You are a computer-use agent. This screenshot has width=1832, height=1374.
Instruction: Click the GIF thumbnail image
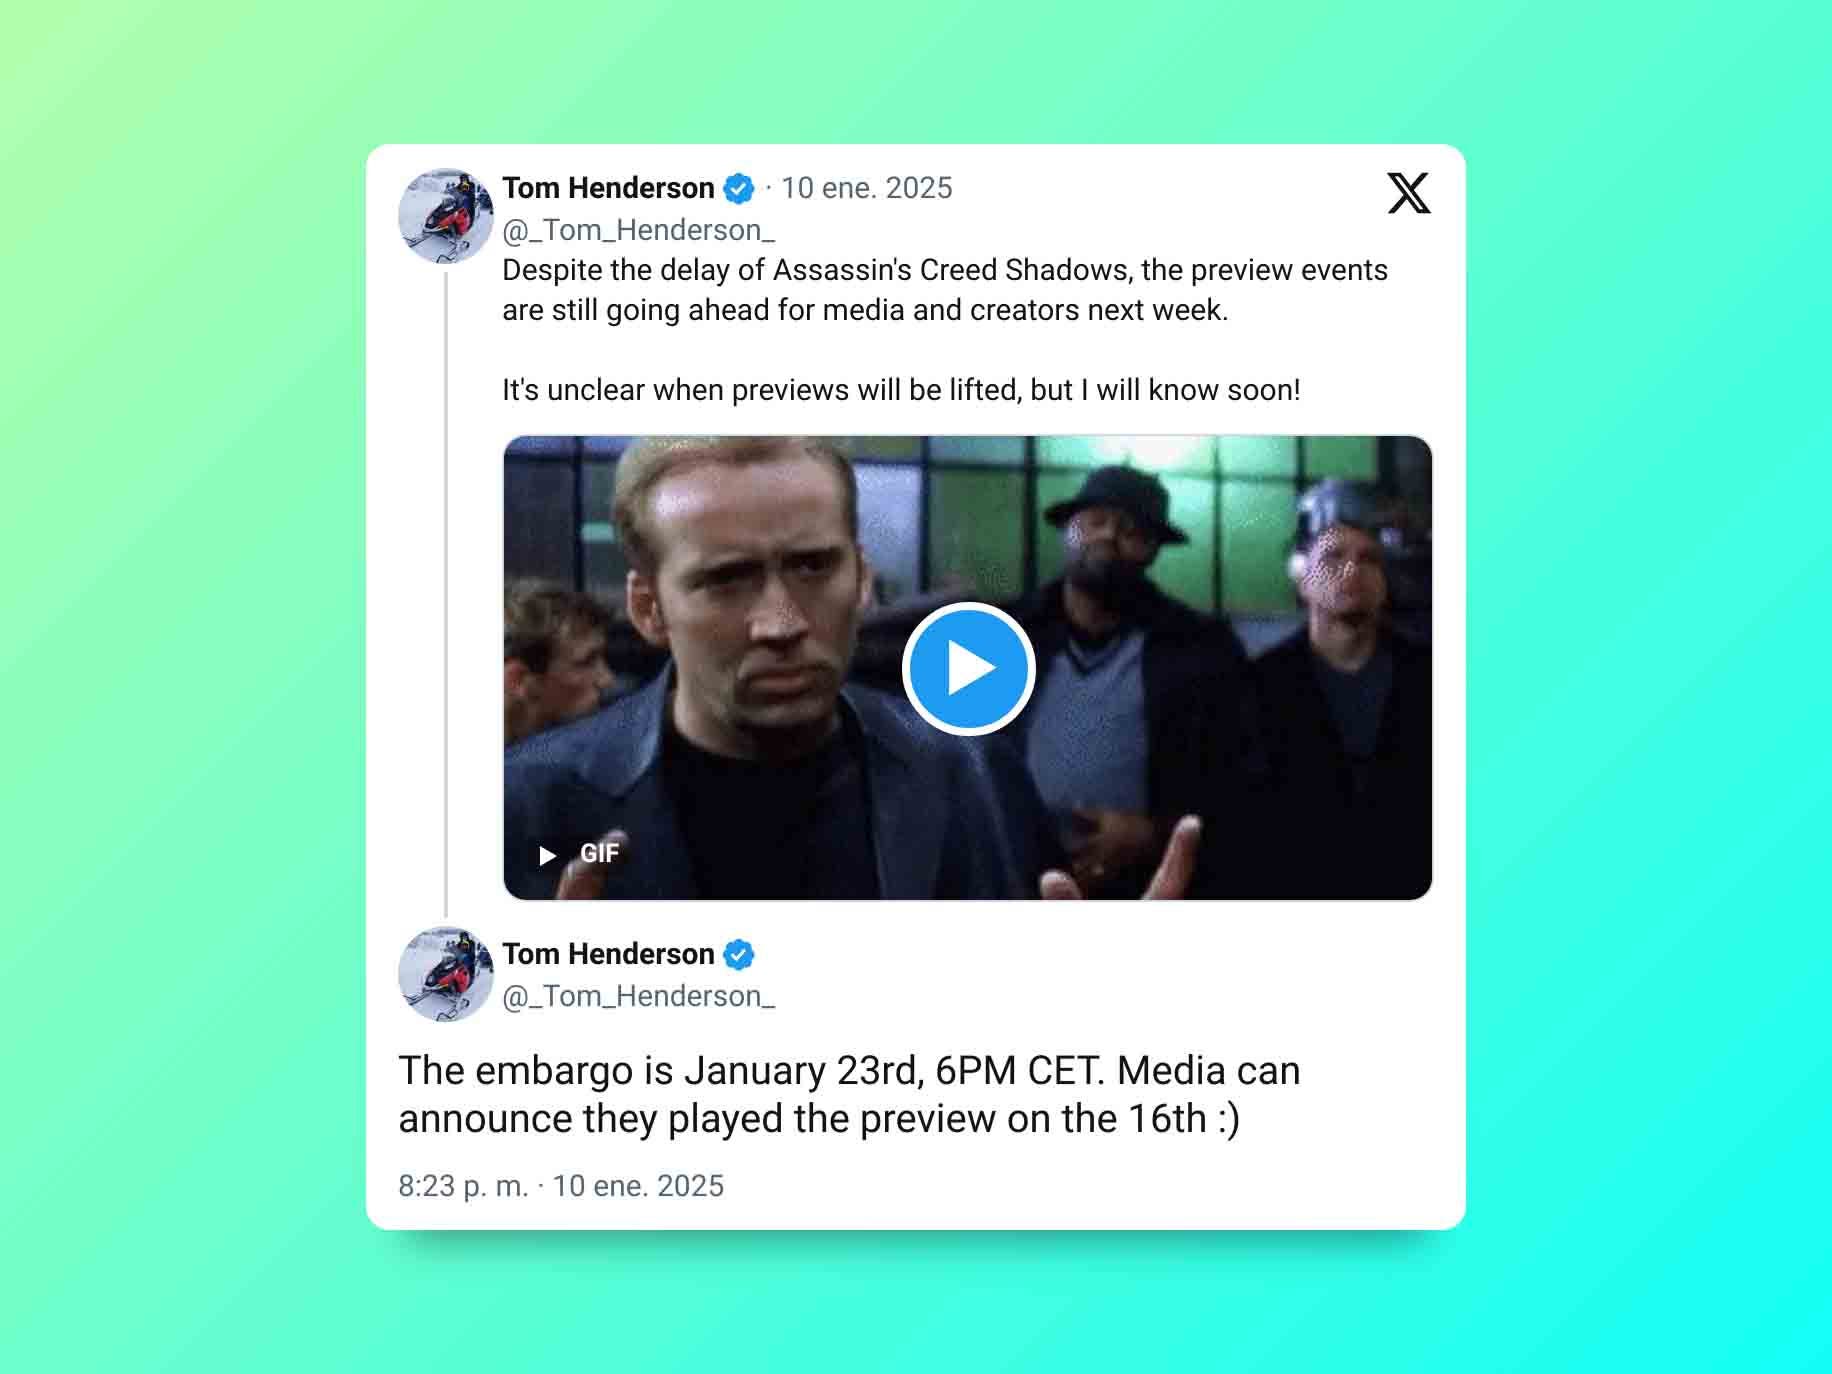(x=968, y=668)
